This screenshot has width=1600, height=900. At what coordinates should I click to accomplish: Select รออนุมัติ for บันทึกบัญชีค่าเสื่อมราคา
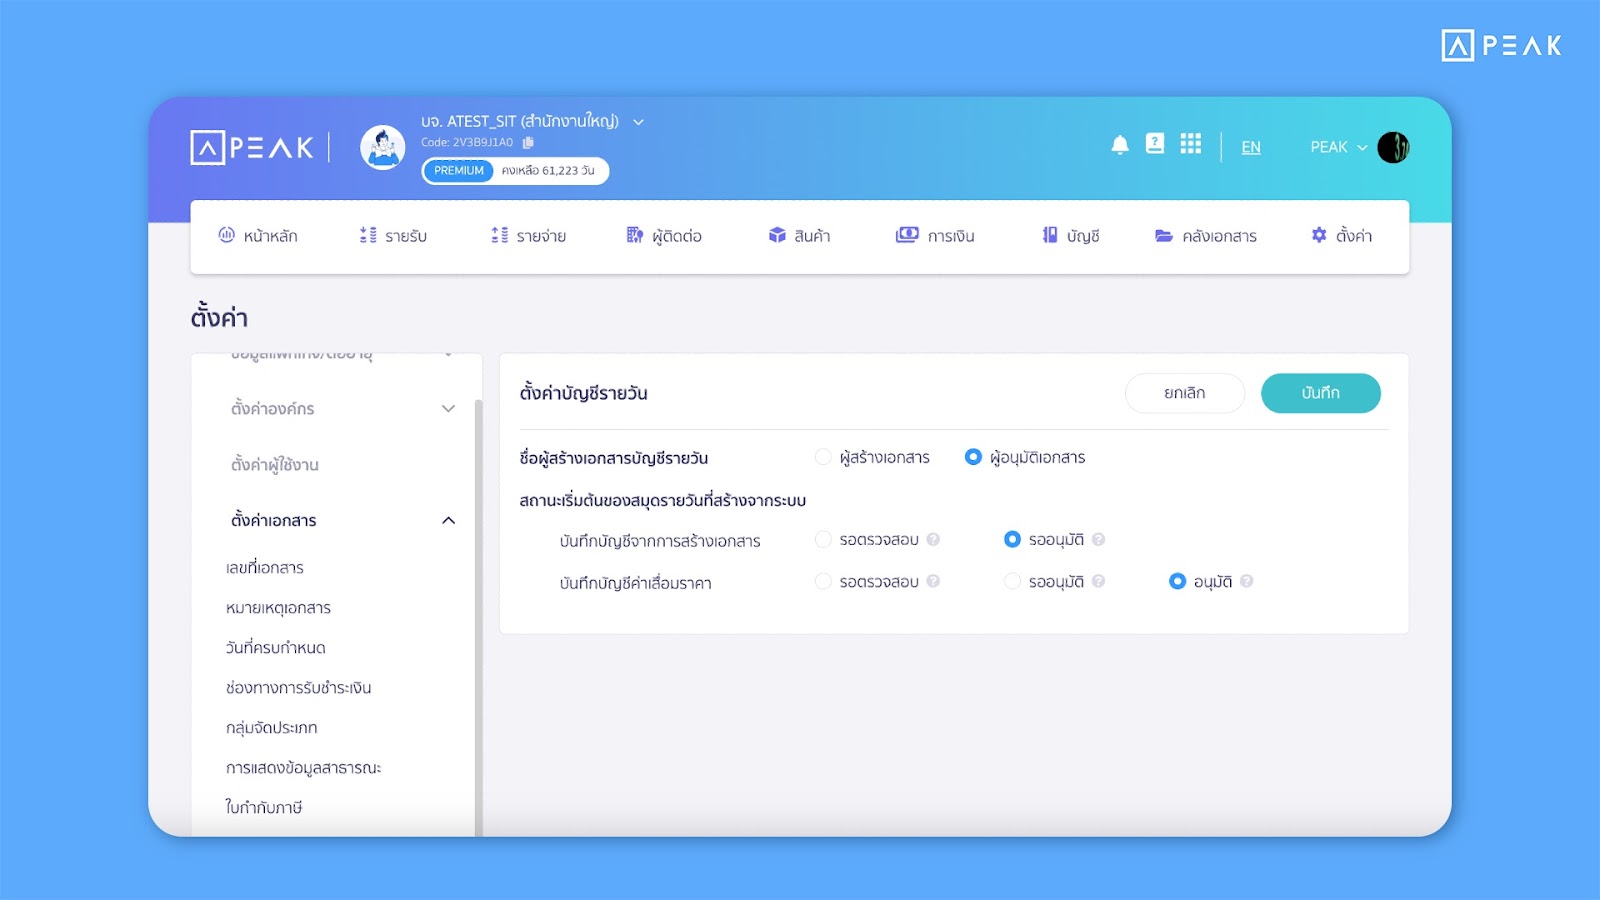click(x=1012, y=581)
